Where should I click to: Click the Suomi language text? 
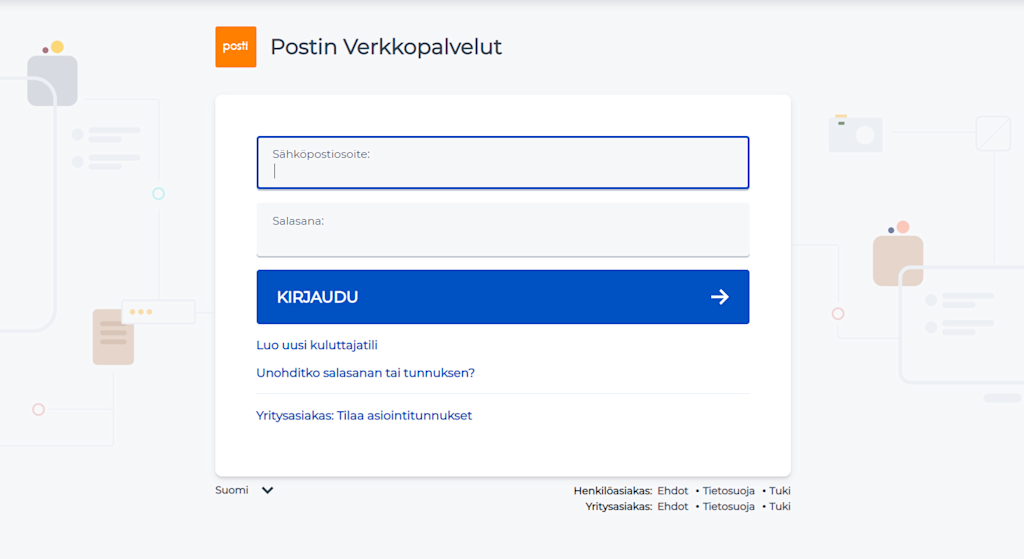[232, 490]
